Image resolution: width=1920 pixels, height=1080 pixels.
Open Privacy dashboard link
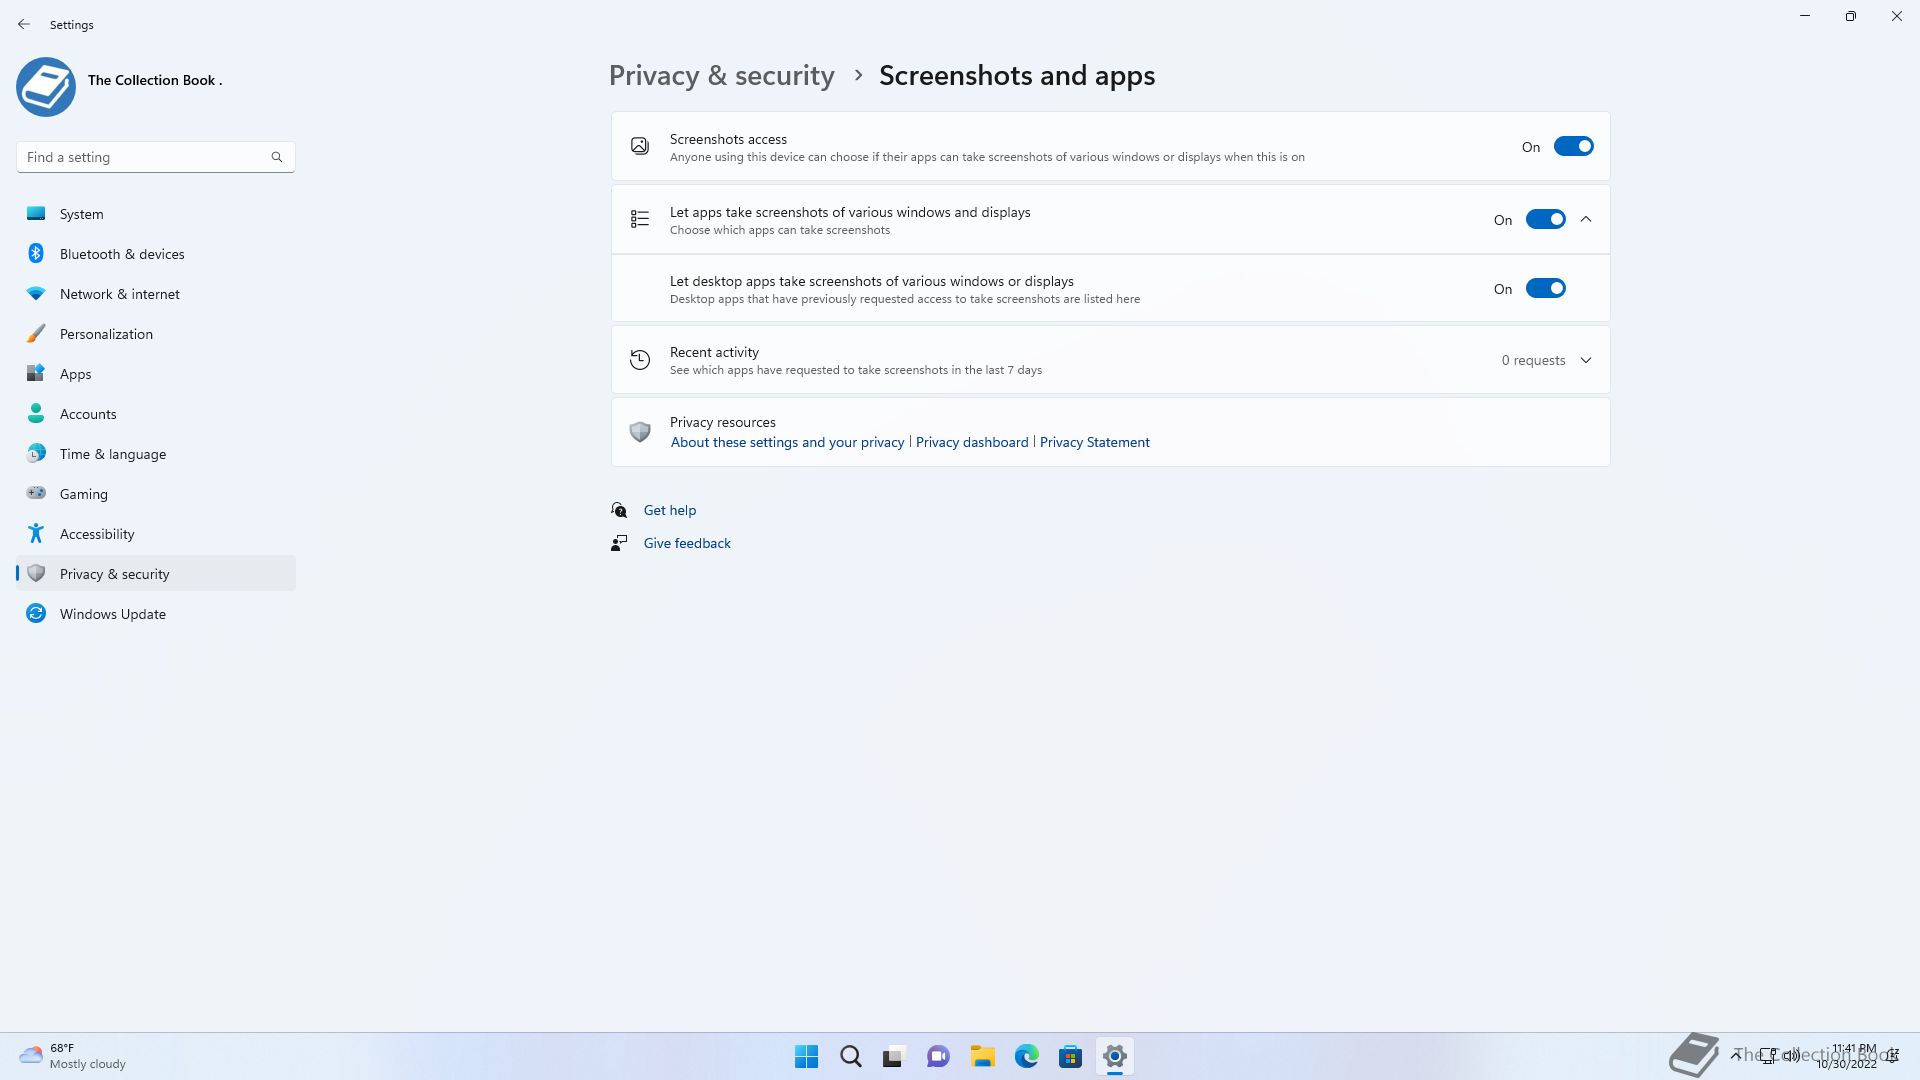pyautogui.click(x=971, y=442)
